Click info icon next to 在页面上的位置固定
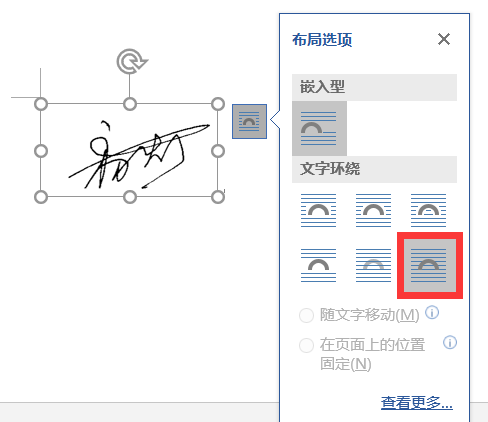The image size is (488, 422). pos(450,342)
